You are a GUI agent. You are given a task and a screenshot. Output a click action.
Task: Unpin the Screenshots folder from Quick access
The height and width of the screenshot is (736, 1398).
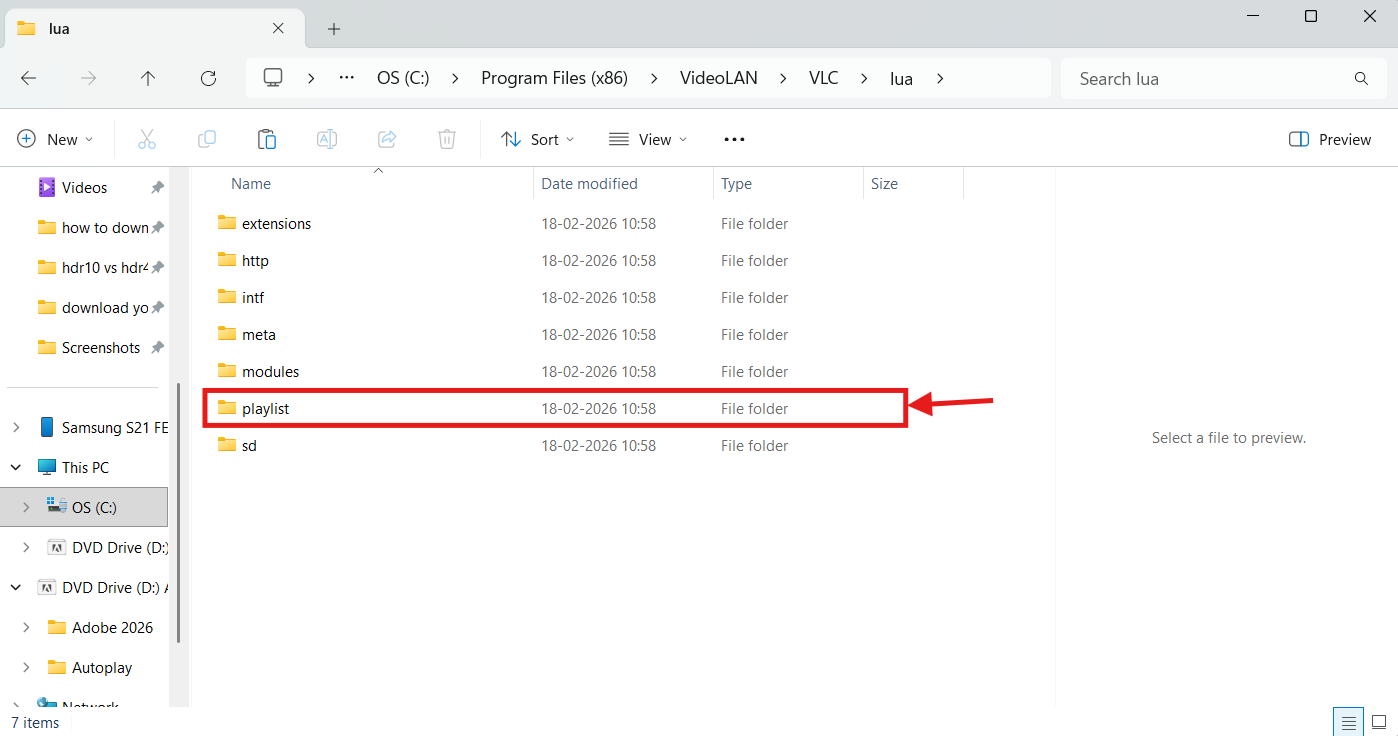(x=157, y=347)
